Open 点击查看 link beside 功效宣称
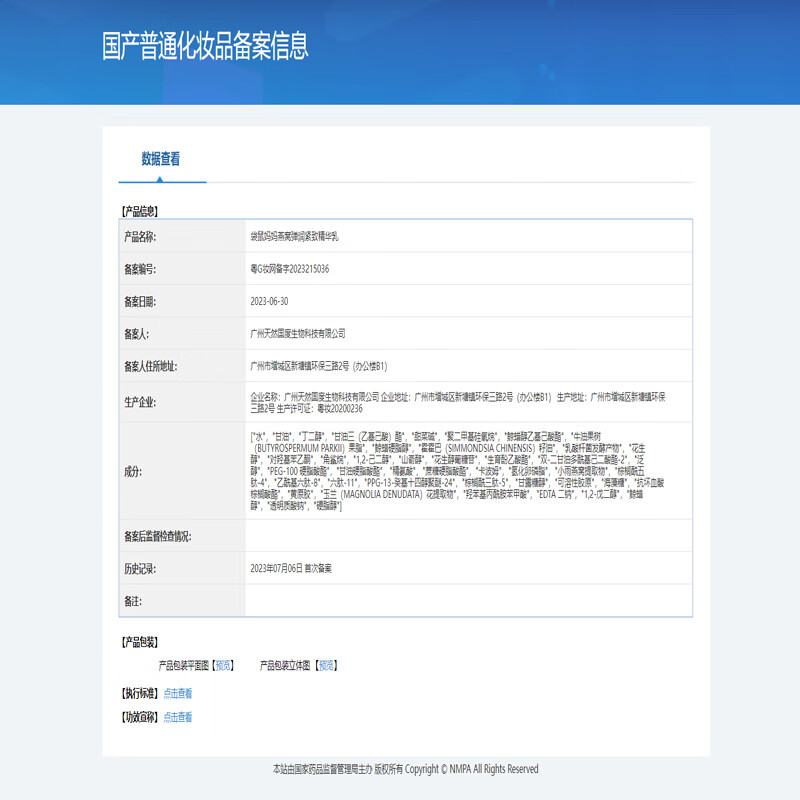This screenshot has width=800, height=800. point(178,717)
